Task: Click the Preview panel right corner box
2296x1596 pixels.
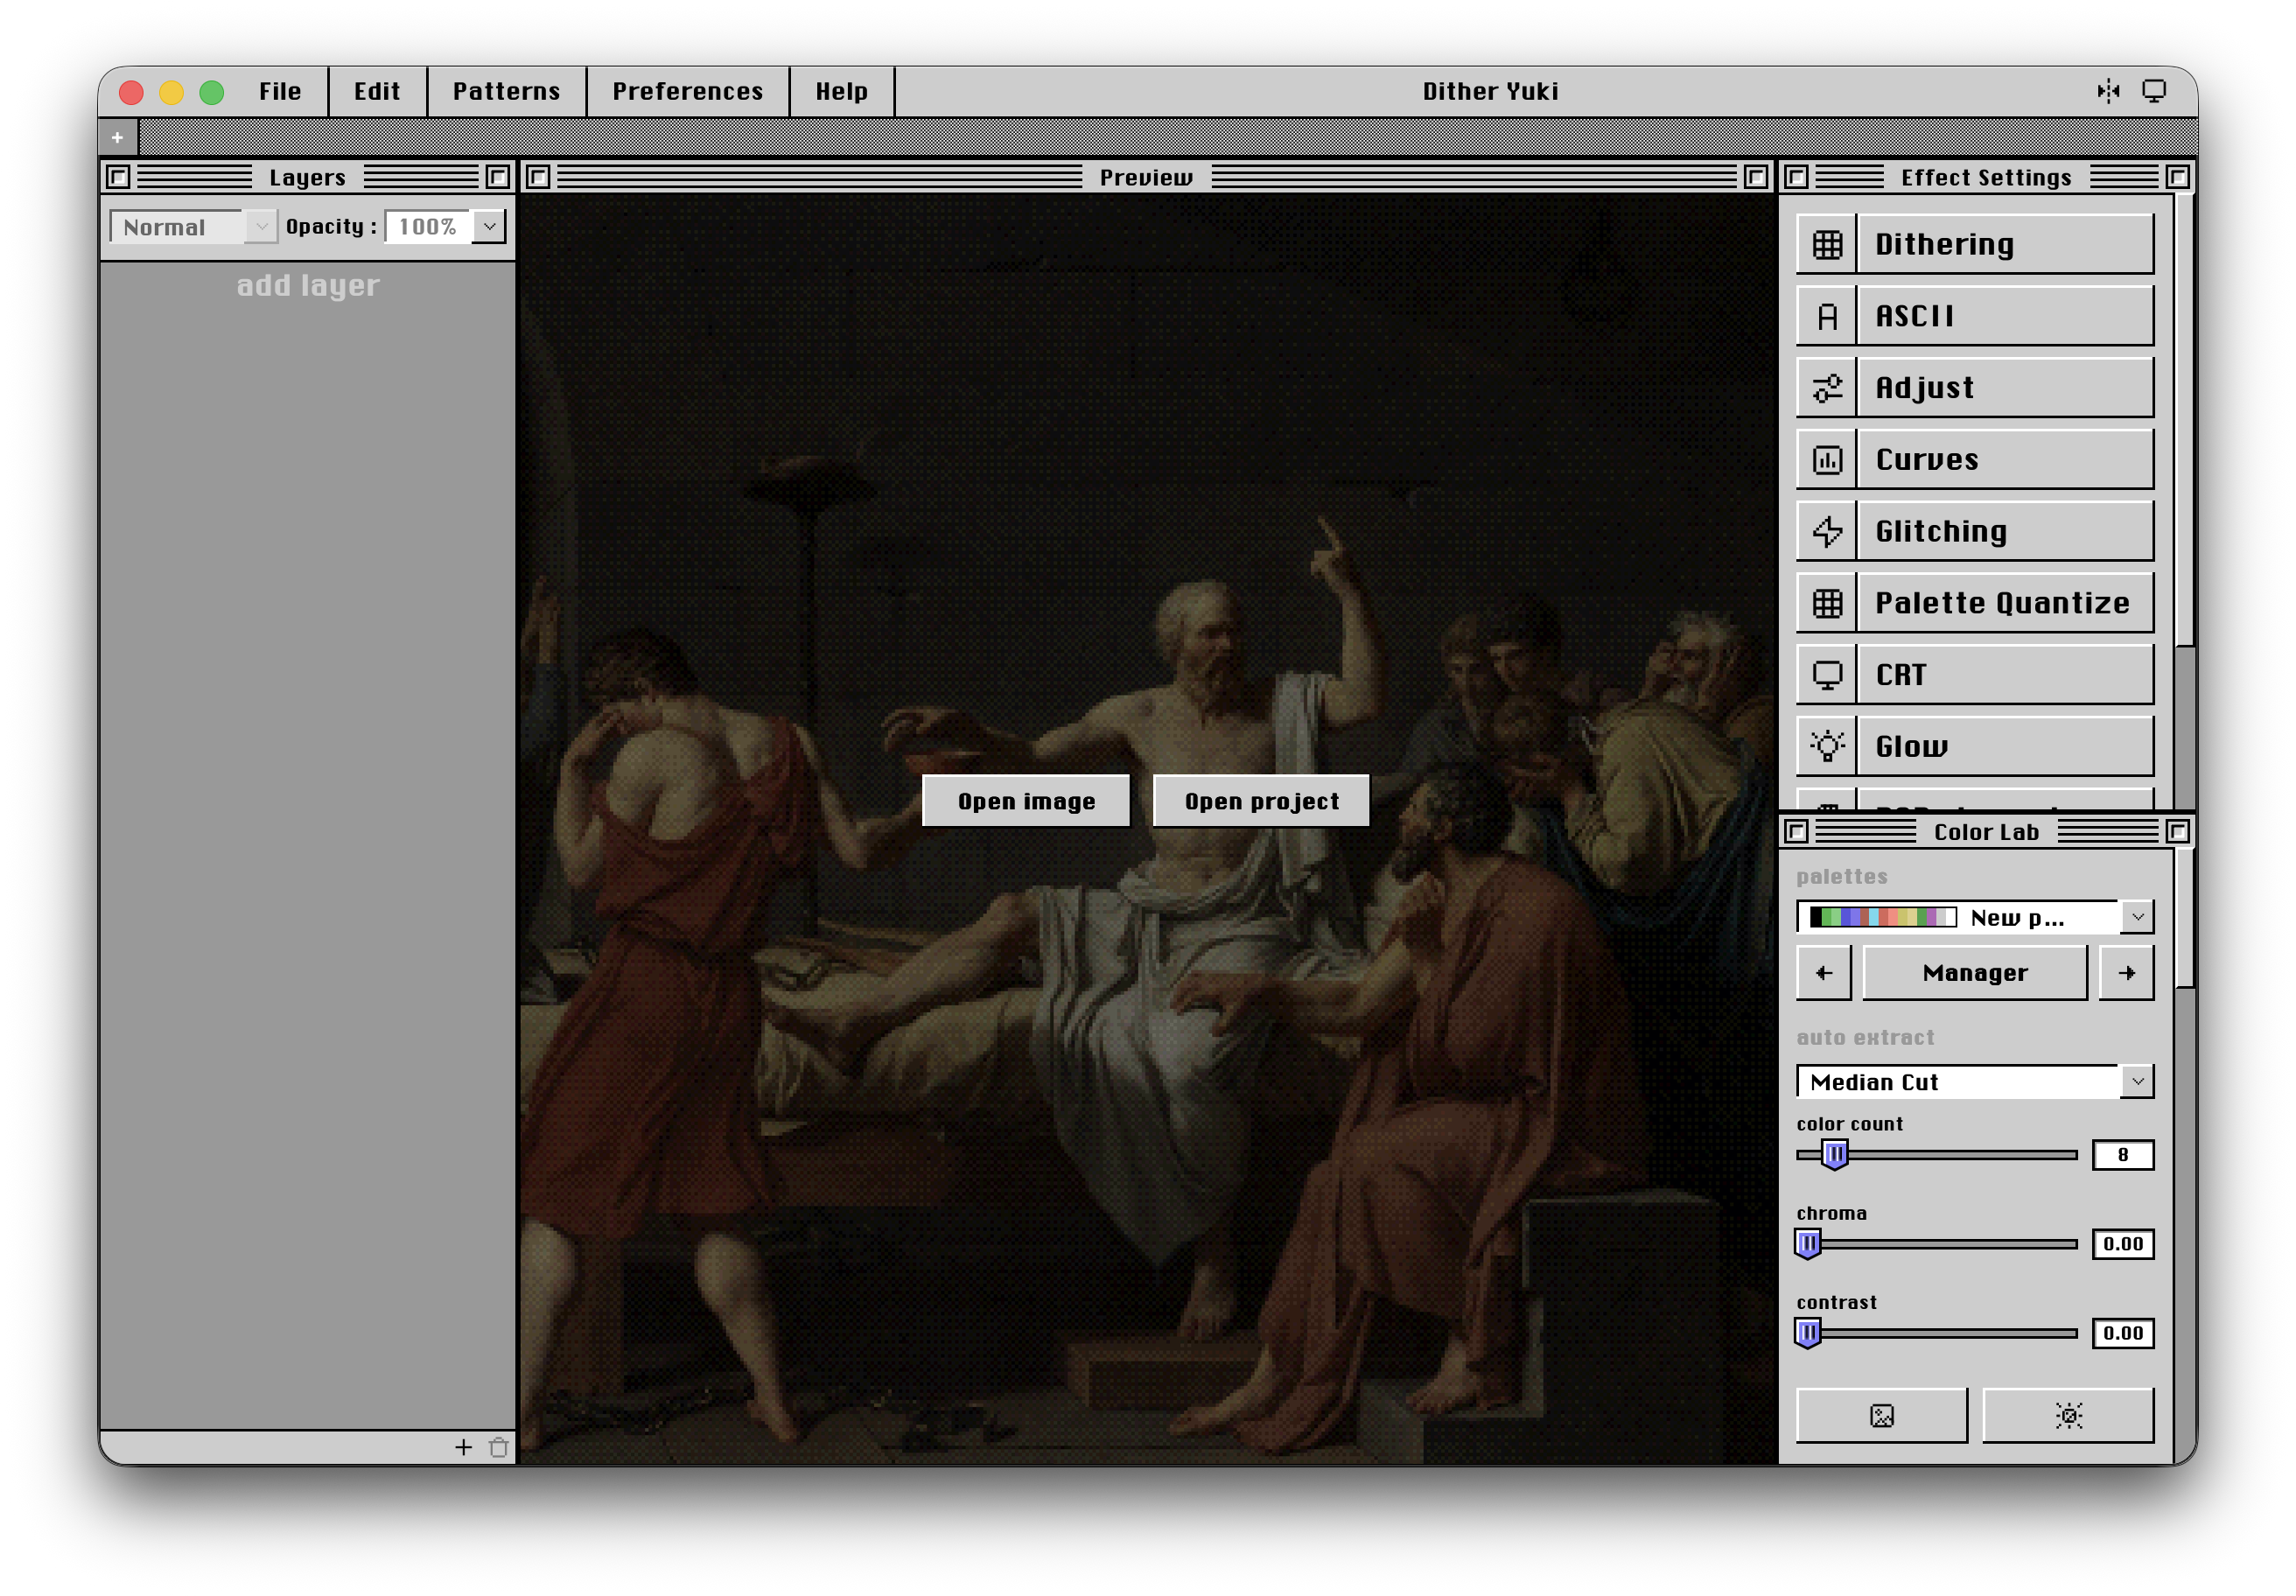Action: click(x=1755, y=177)
